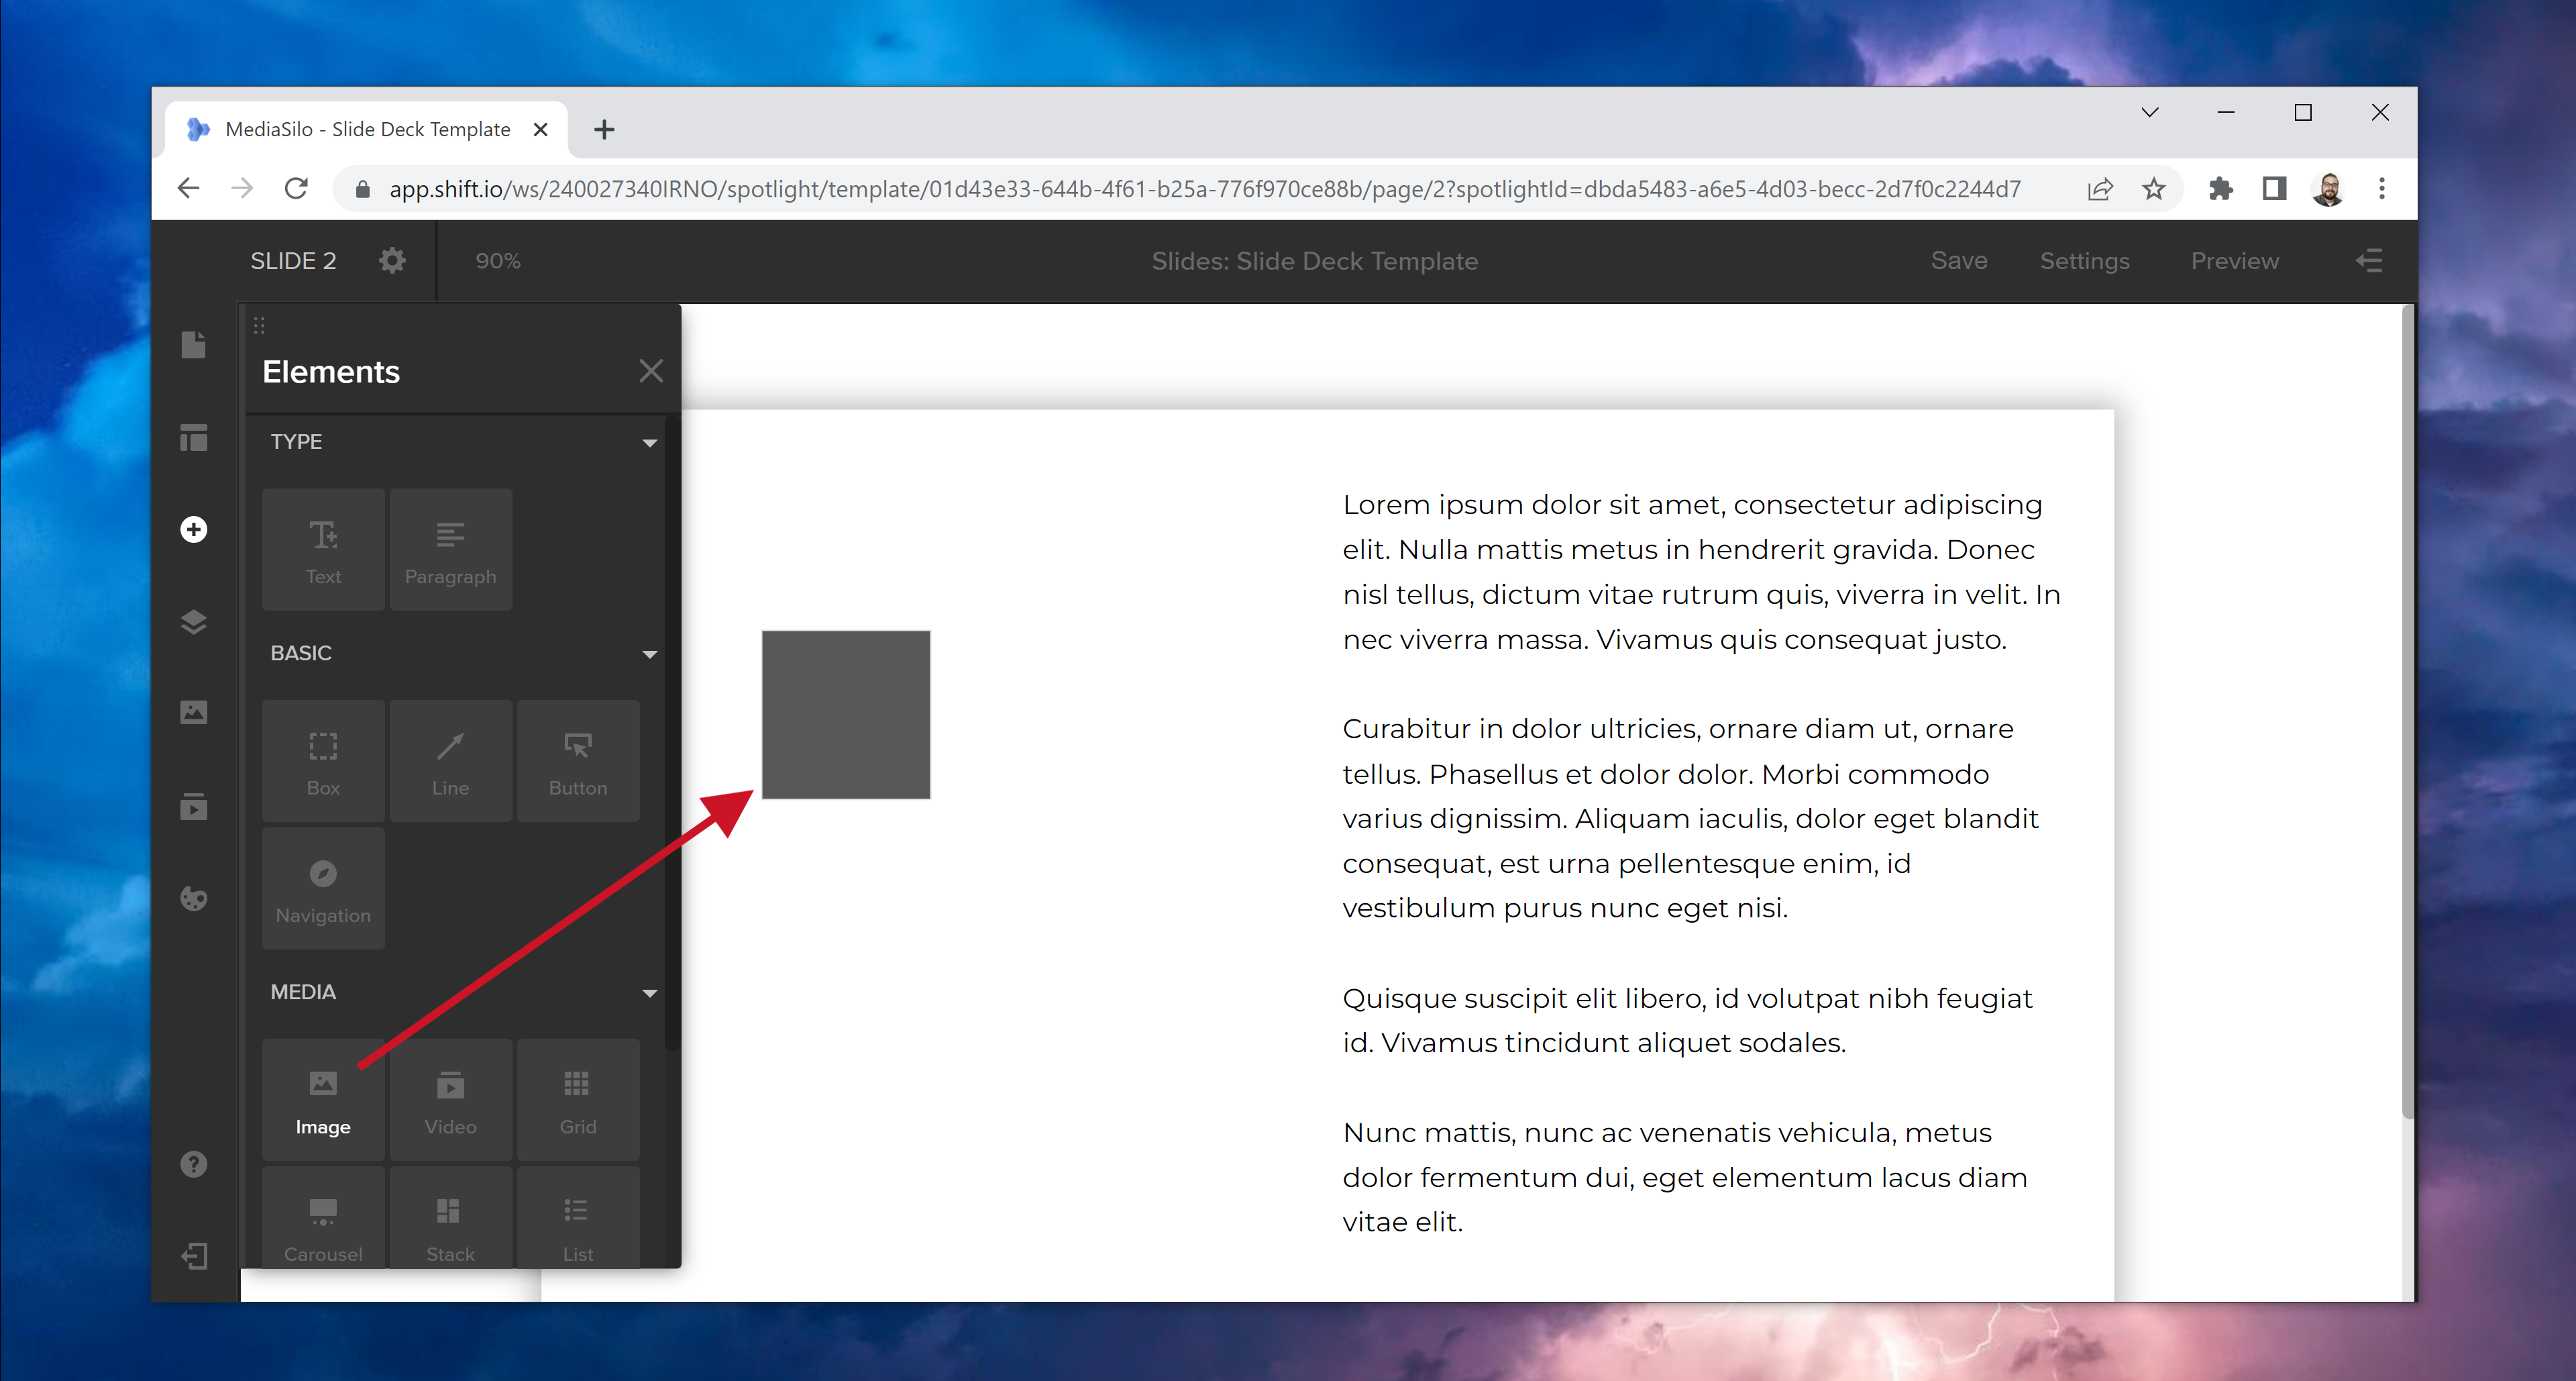Close the Elements panel

651,371
